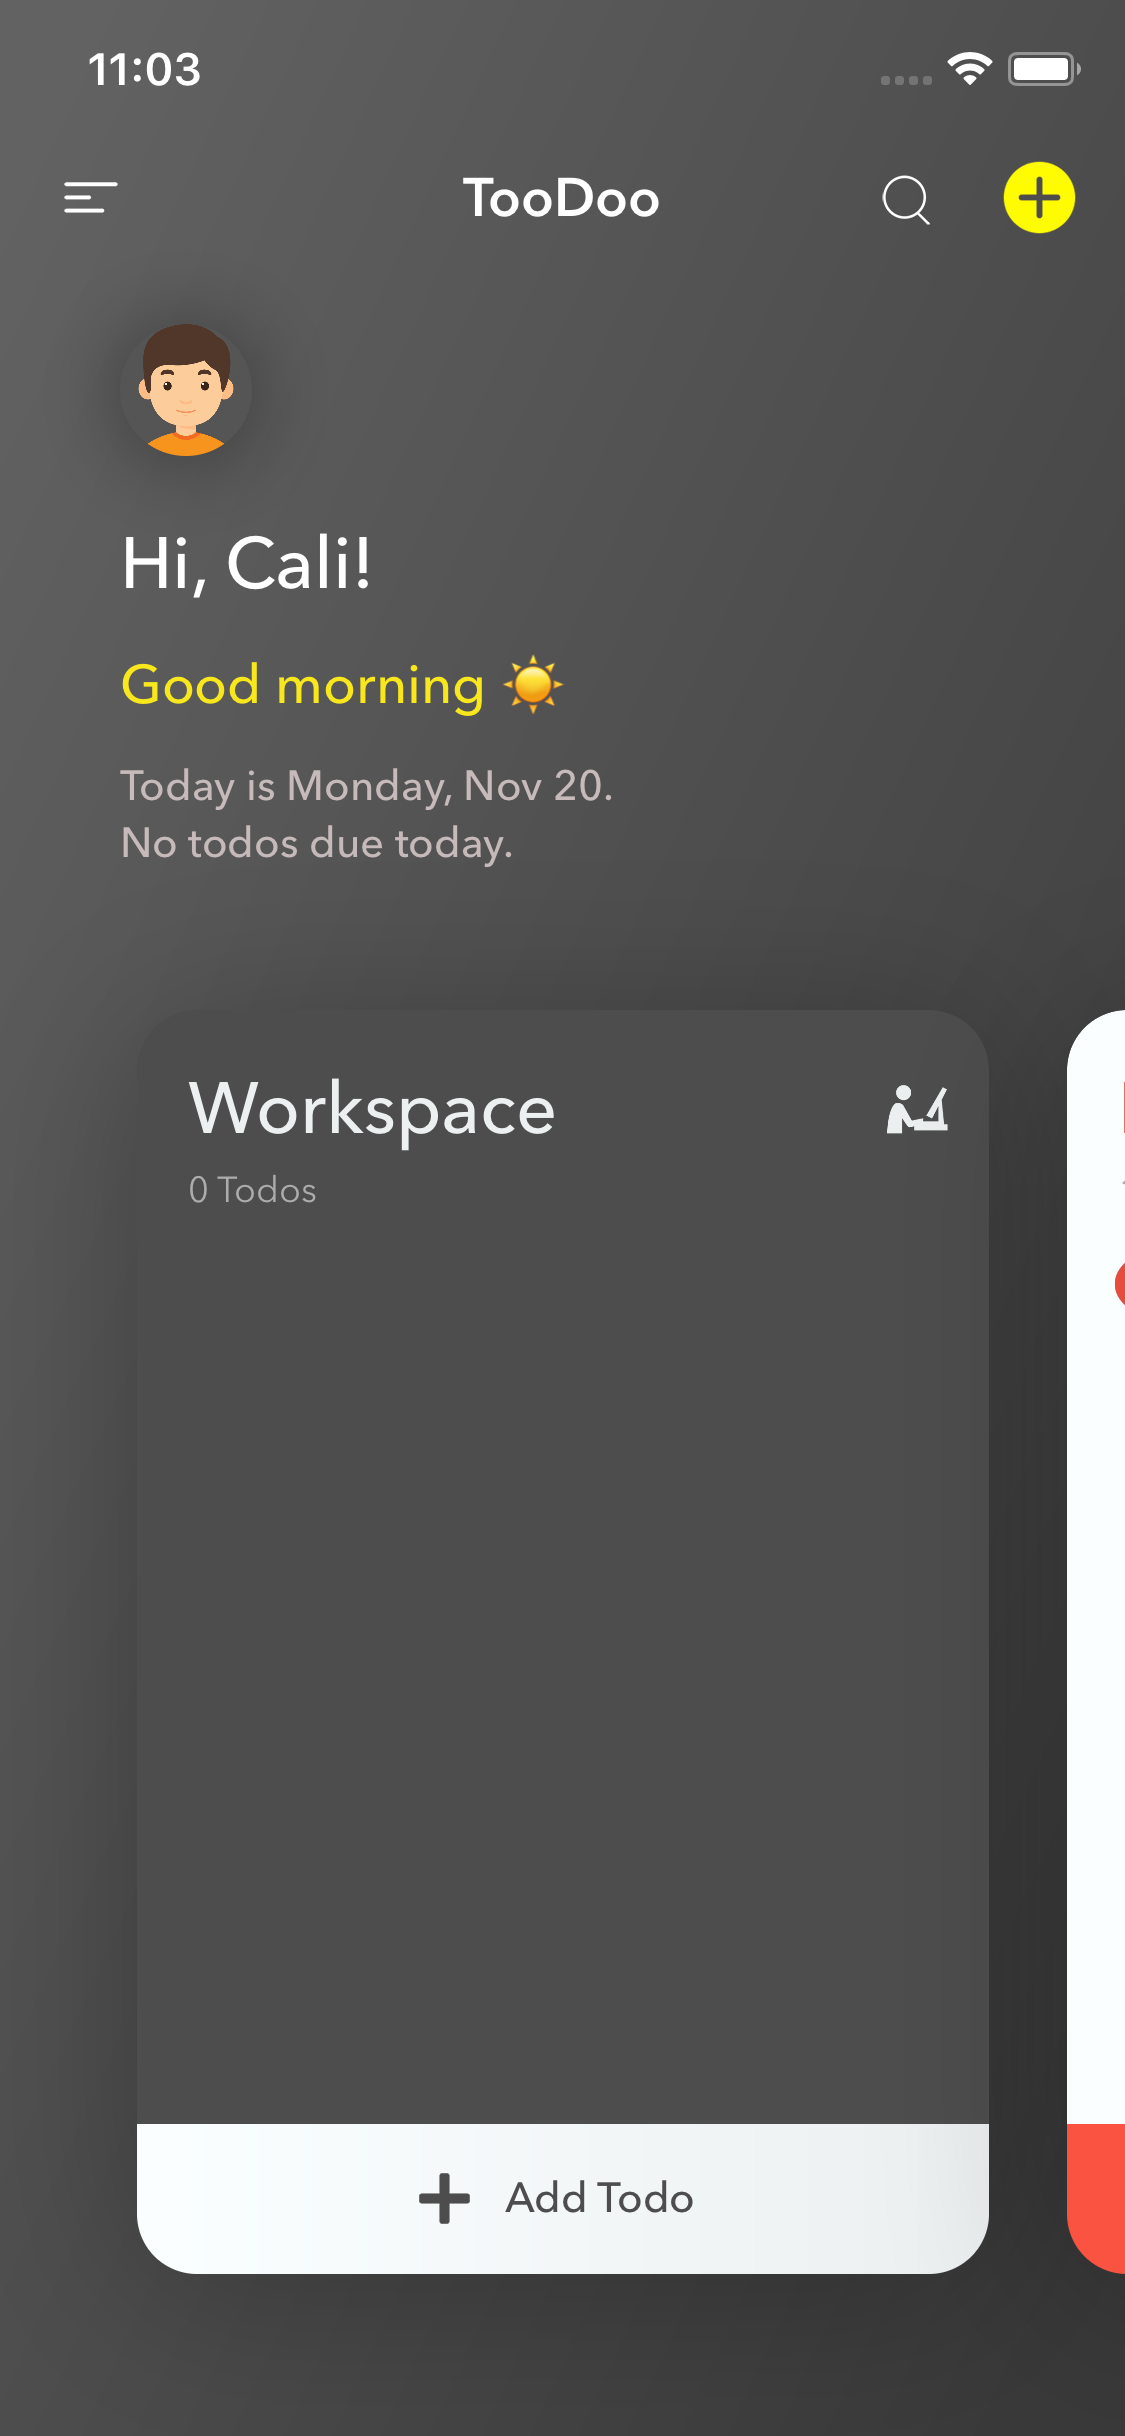Tap the red circle on next card
Screen dimensions: 1125x2436
point(1120,1284)
